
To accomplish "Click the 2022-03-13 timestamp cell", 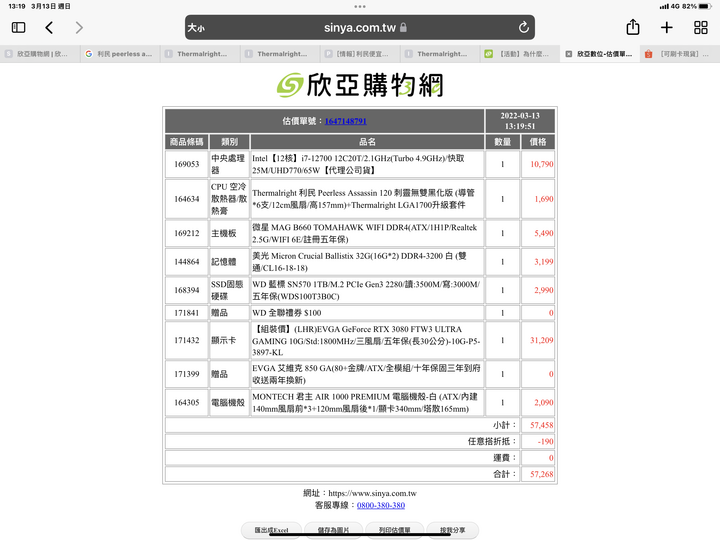I will click(520, 121).
